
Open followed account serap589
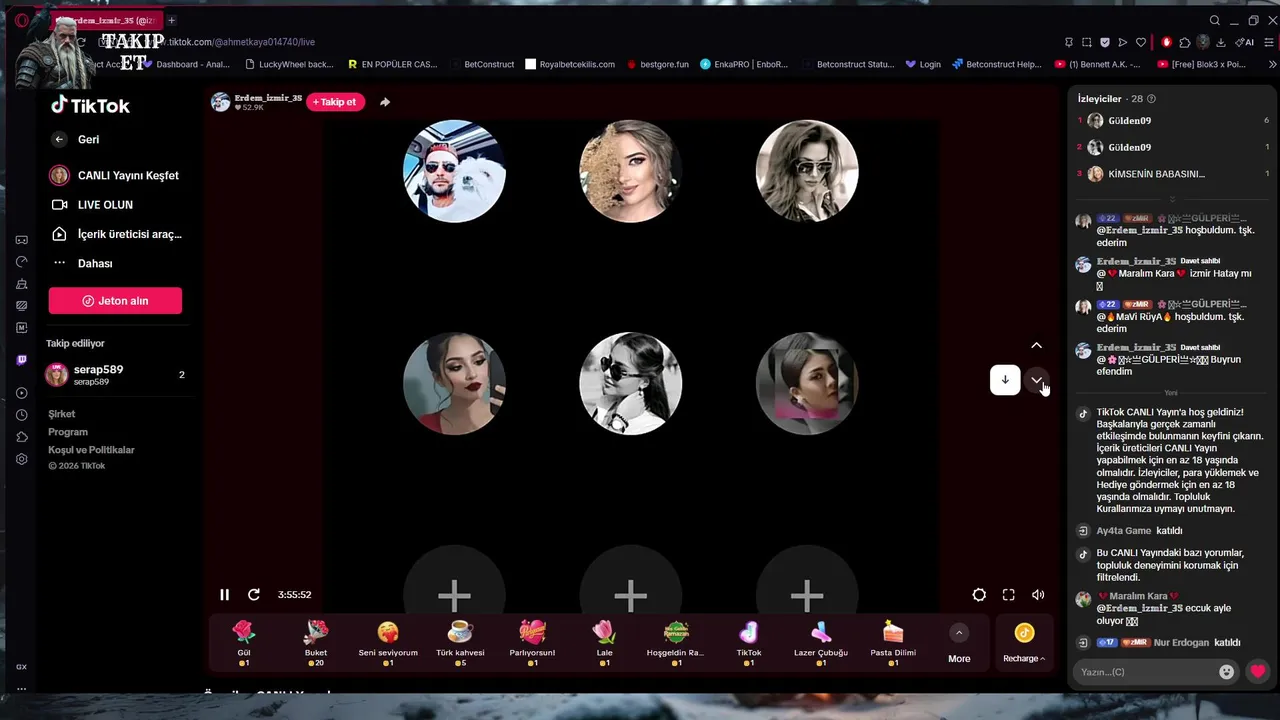pos(115,375)
